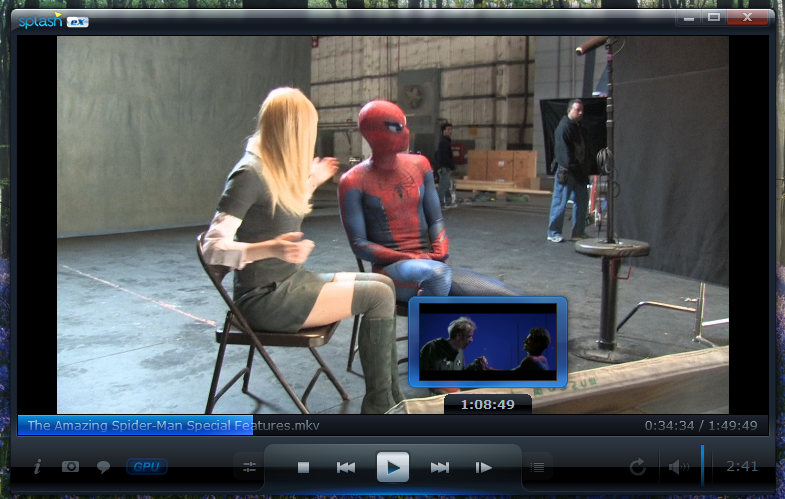Viewport: 785px width, 499px height.
Task: Click the main video display area
Action: click(392, 224)
